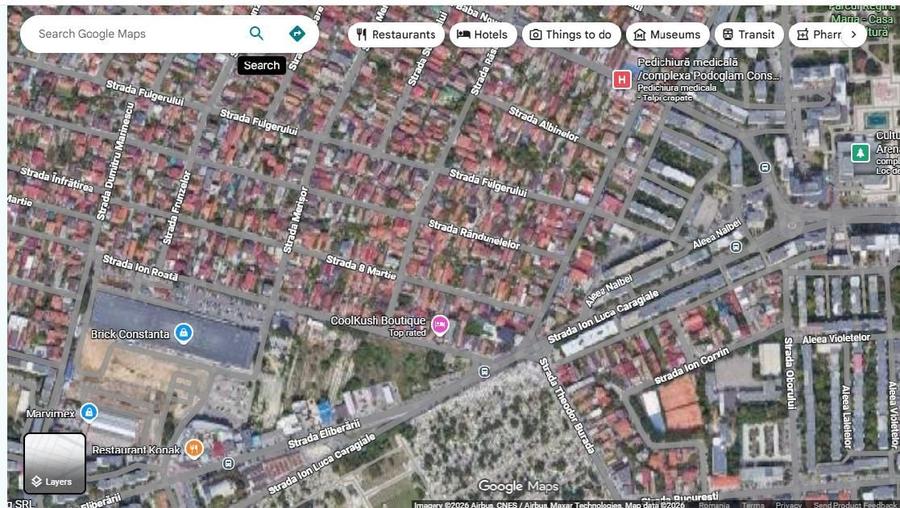The height and width of the screenshot is (508, 900).
Task: Filter by Hotels chip
Action: (x=483, y=34)
